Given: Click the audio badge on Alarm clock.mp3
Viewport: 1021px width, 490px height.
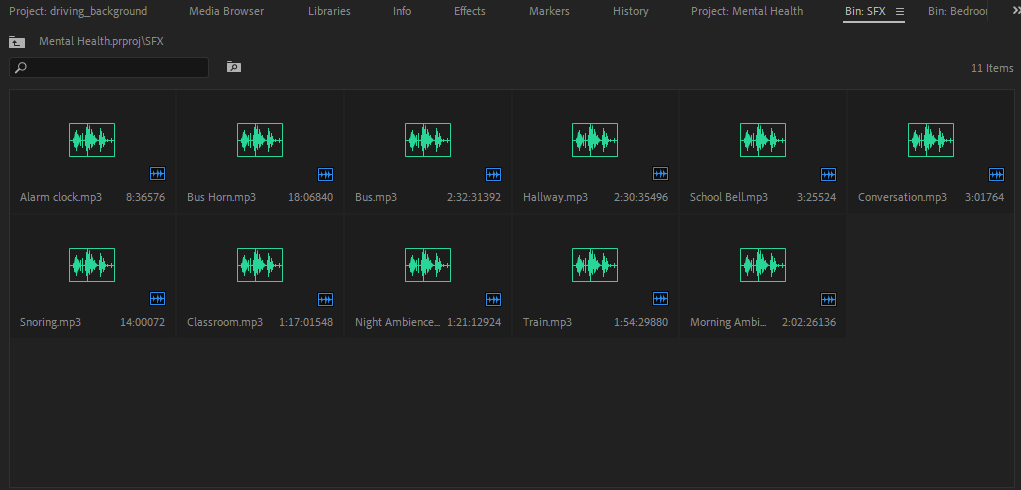Looking at the screenshot, I should pos(158,174).
